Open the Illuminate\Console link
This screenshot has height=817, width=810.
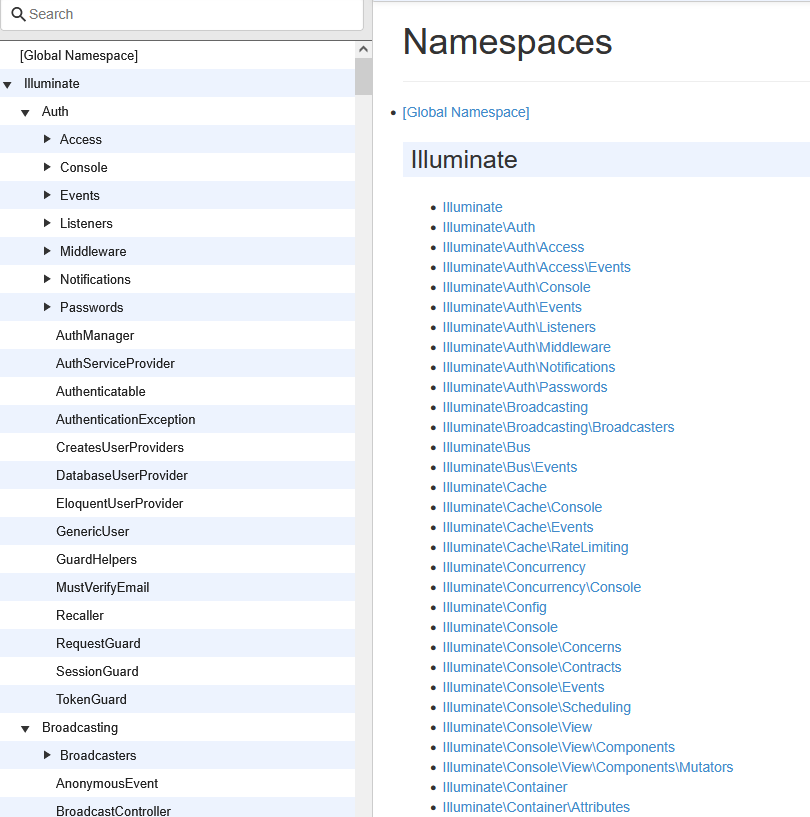tap(500, 627)
